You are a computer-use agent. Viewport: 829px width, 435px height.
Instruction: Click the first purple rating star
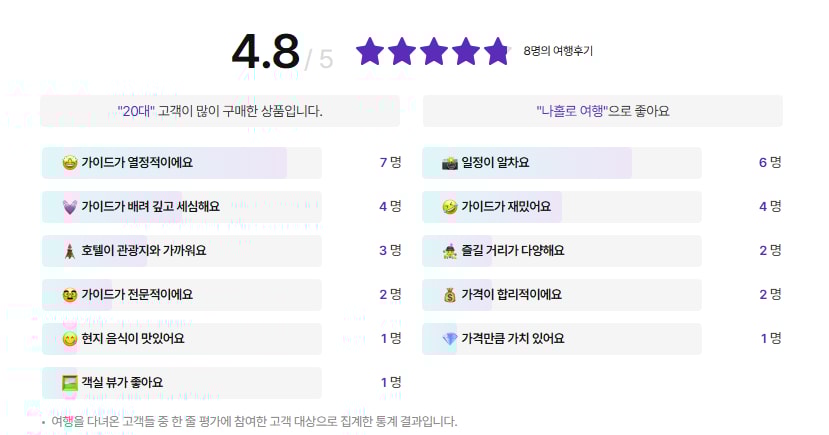point(370,51)
